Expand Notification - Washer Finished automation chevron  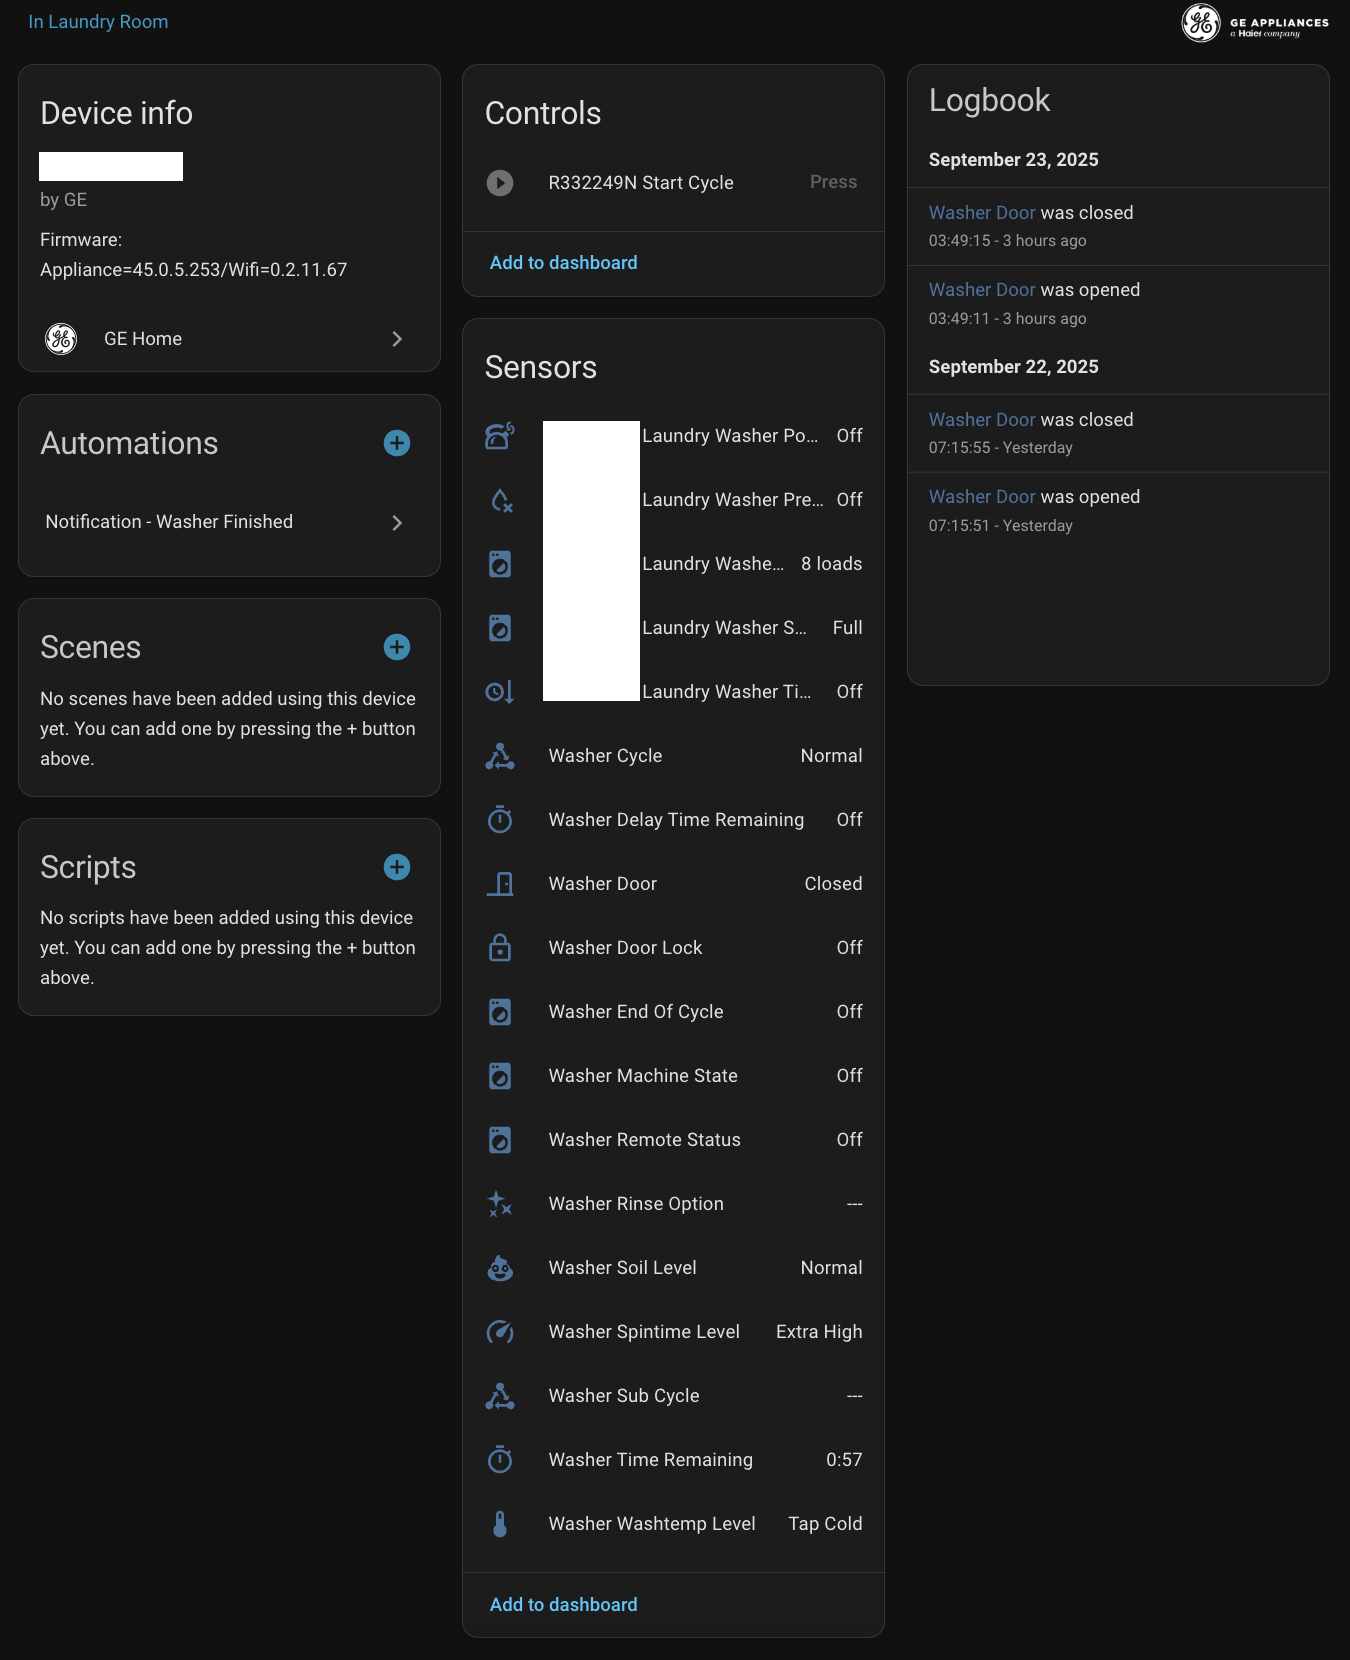coord(397,523)
